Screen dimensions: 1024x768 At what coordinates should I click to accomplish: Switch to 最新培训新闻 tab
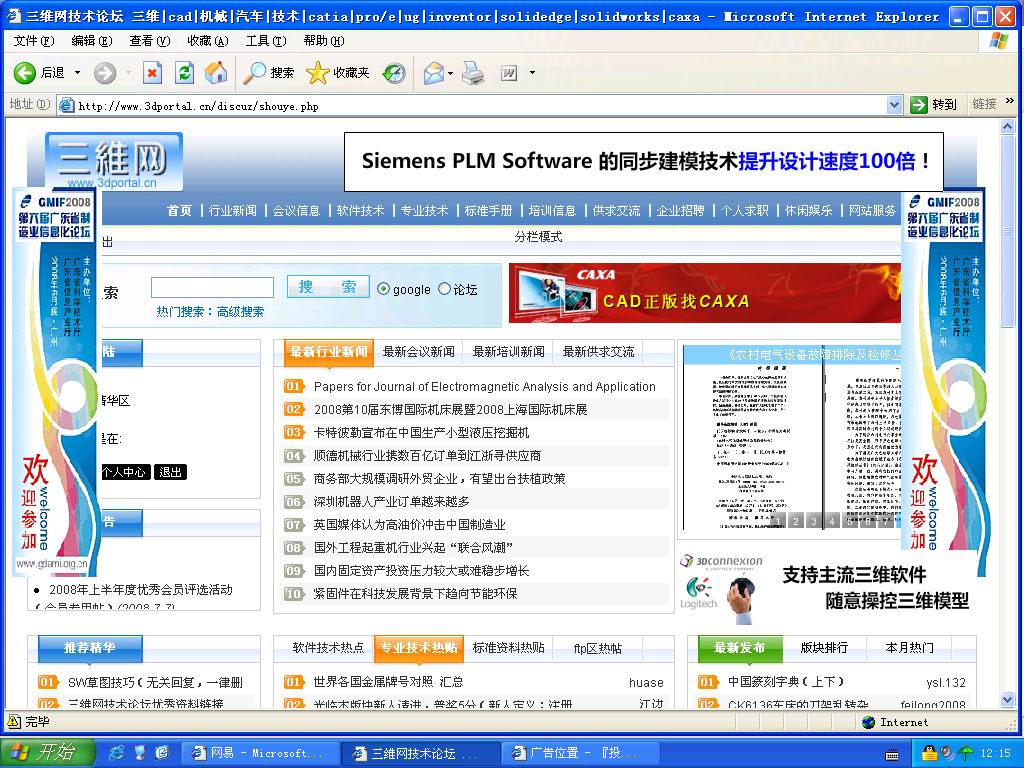(508, 351)
